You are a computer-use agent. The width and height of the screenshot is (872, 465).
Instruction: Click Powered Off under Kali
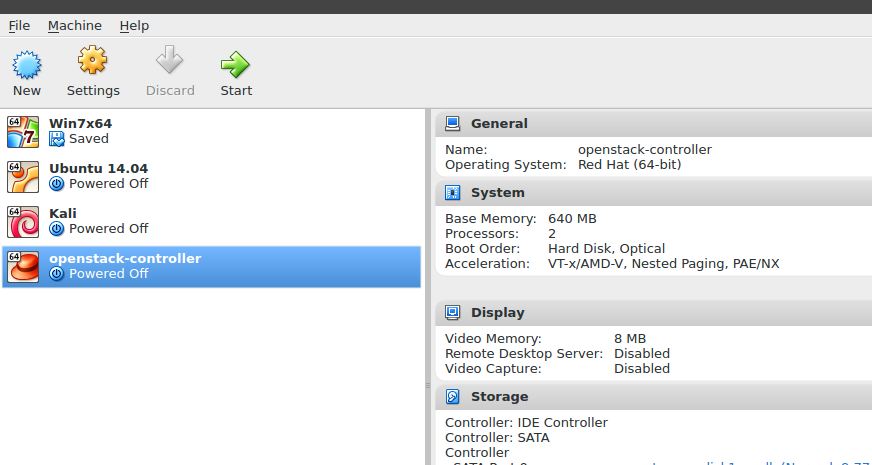108,229
